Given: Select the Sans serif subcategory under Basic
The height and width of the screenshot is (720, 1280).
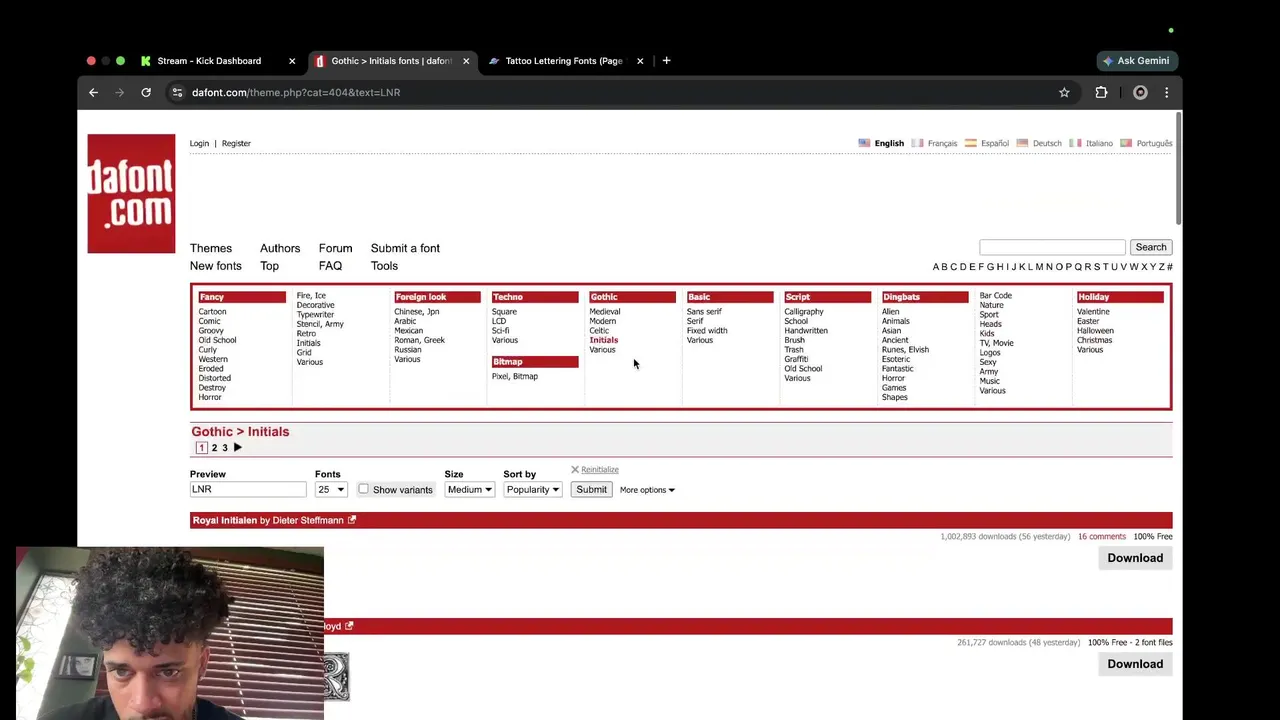Looking at the screenshot, I should click(704, 312).
